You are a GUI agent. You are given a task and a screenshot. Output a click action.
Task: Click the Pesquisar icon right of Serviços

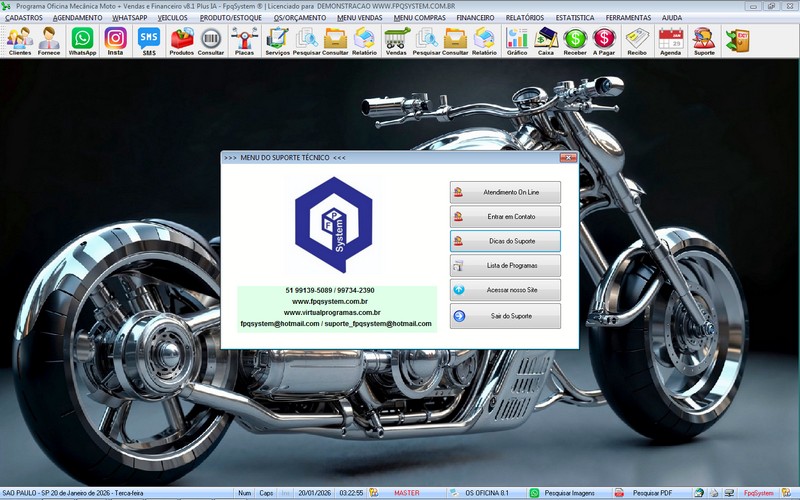coord(307,41)
